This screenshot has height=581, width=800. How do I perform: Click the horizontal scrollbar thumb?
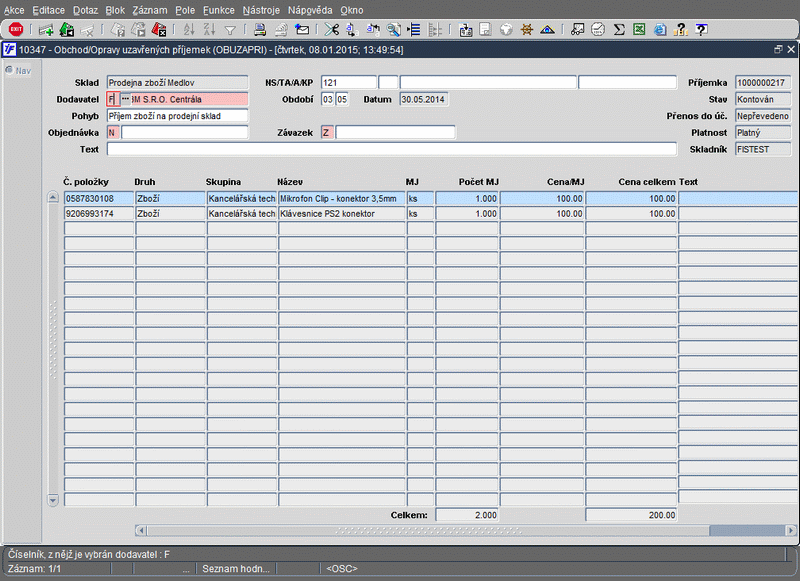pyautogui.click(x=428, y=531)
